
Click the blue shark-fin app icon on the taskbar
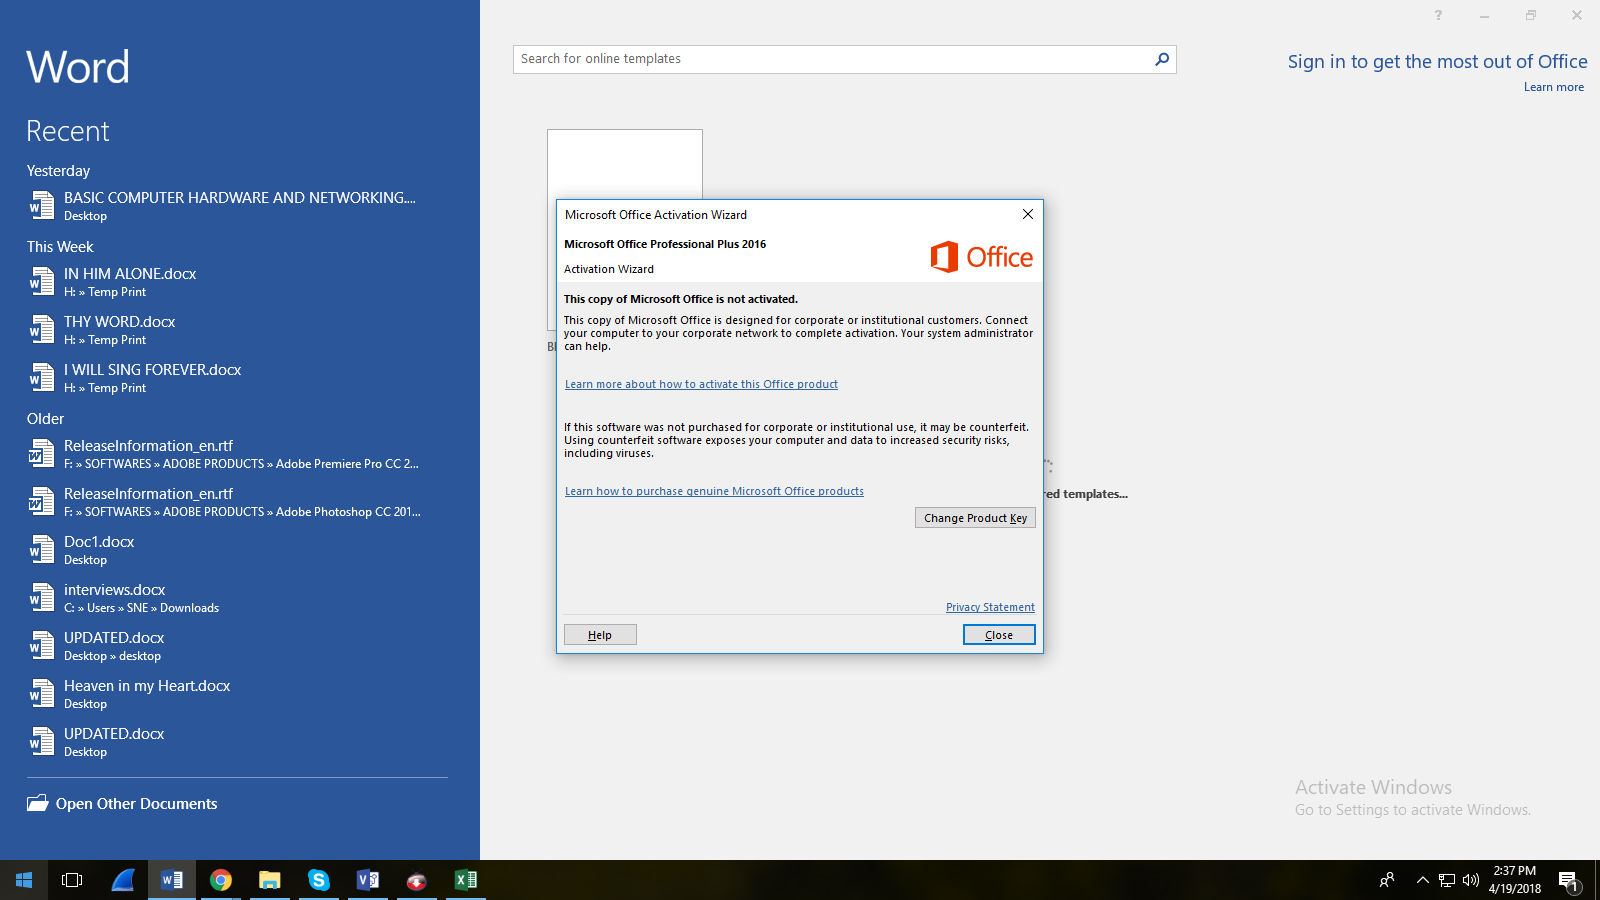123,880
